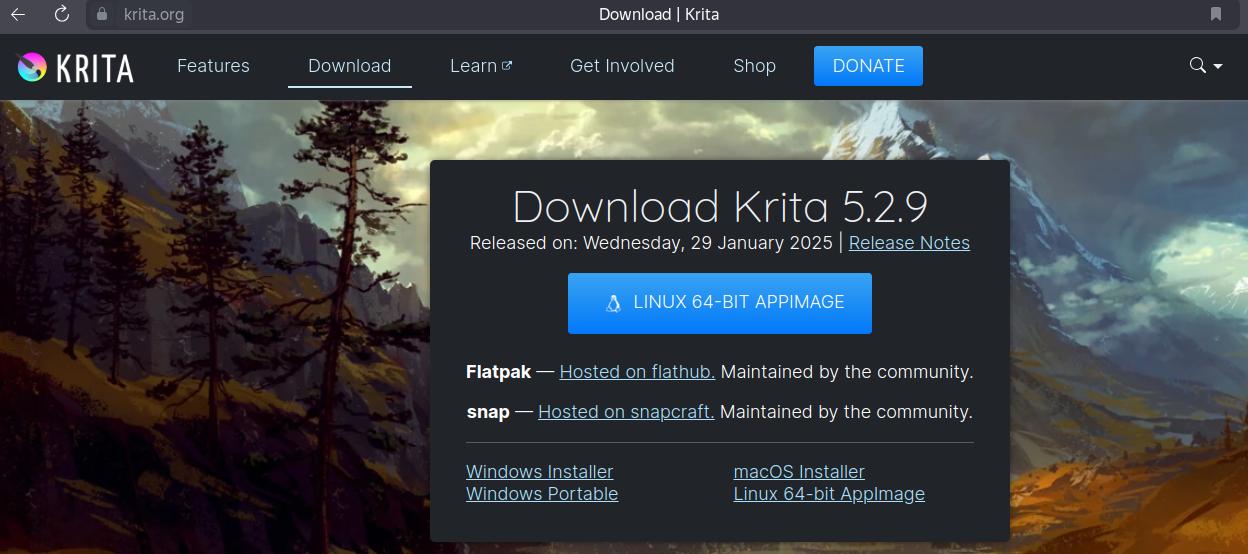Open the Learn external link
This screenshot has width=1248, height=554.
point(481,66)
